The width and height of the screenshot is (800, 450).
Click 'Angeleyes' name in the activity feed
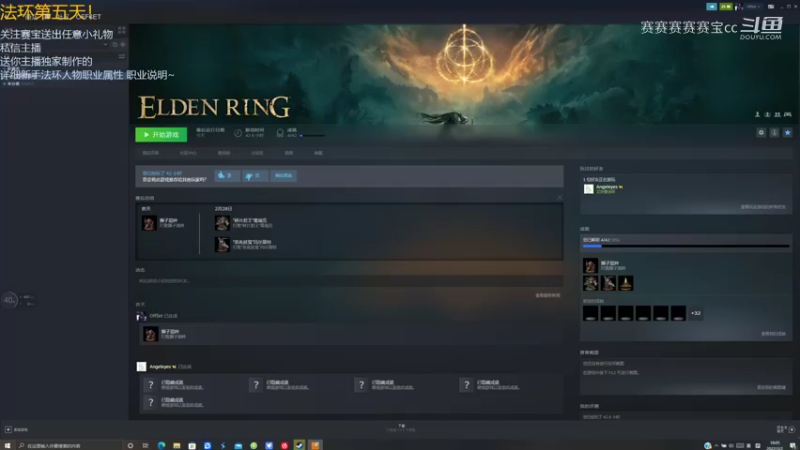point(160,367)
